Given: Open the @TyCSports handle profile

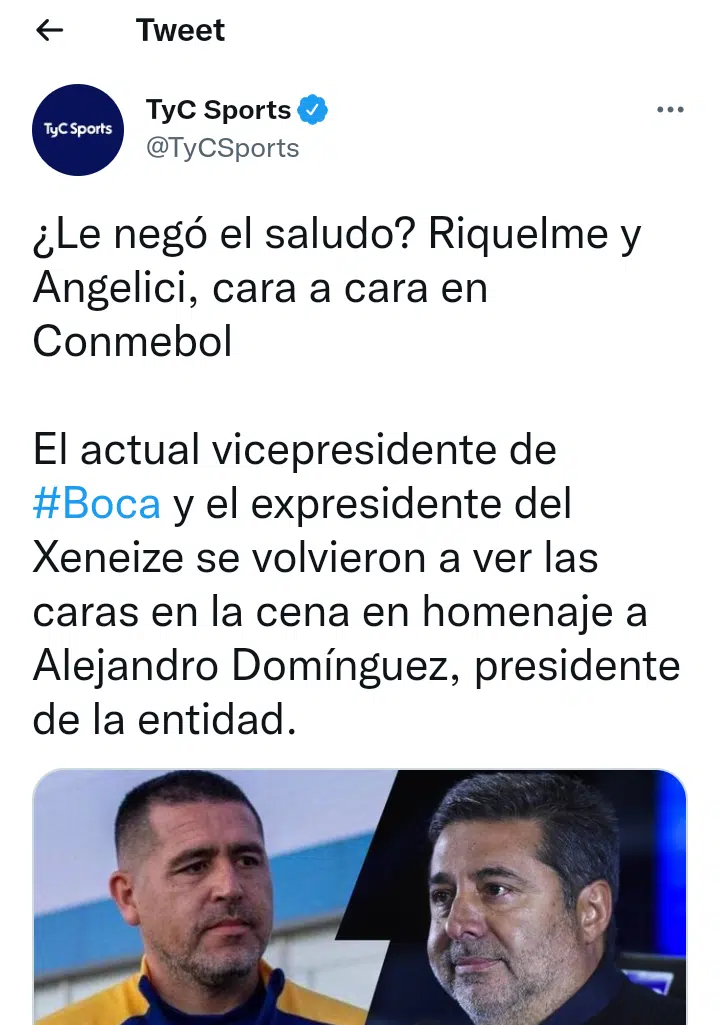Looking at the screenshot, I should [222, 148].
